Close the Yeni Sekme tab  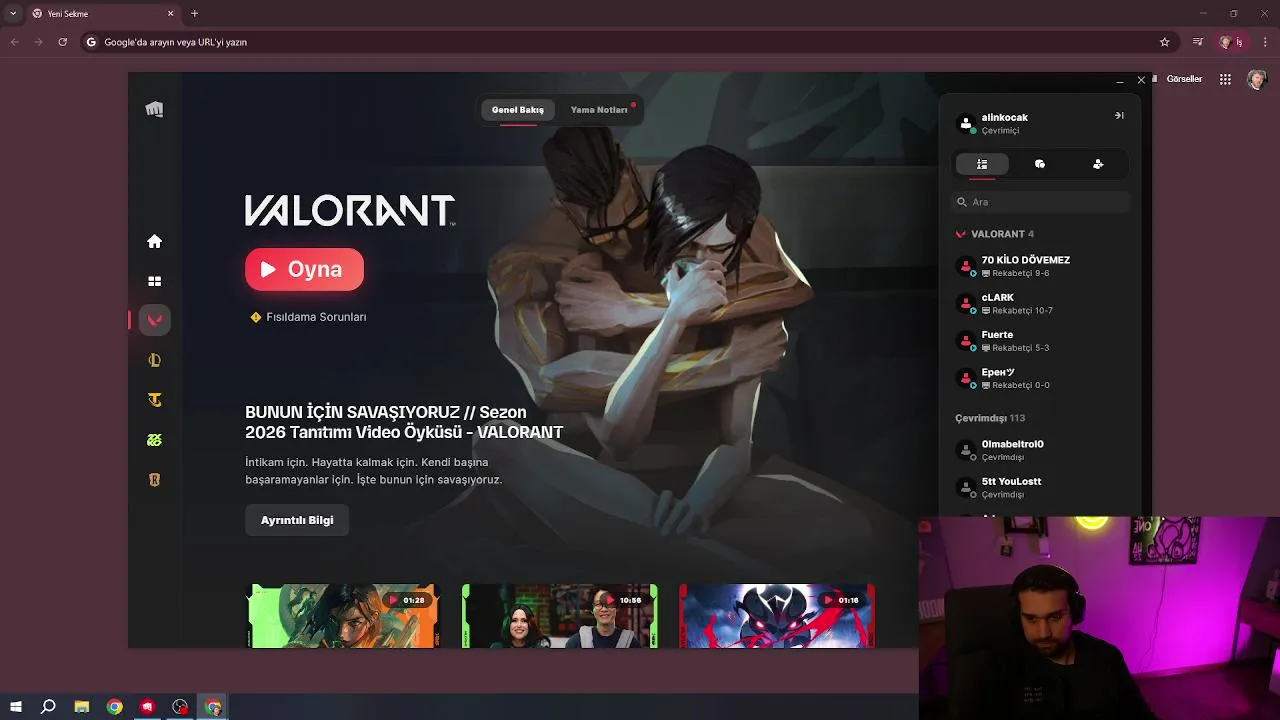pos(170,14)
